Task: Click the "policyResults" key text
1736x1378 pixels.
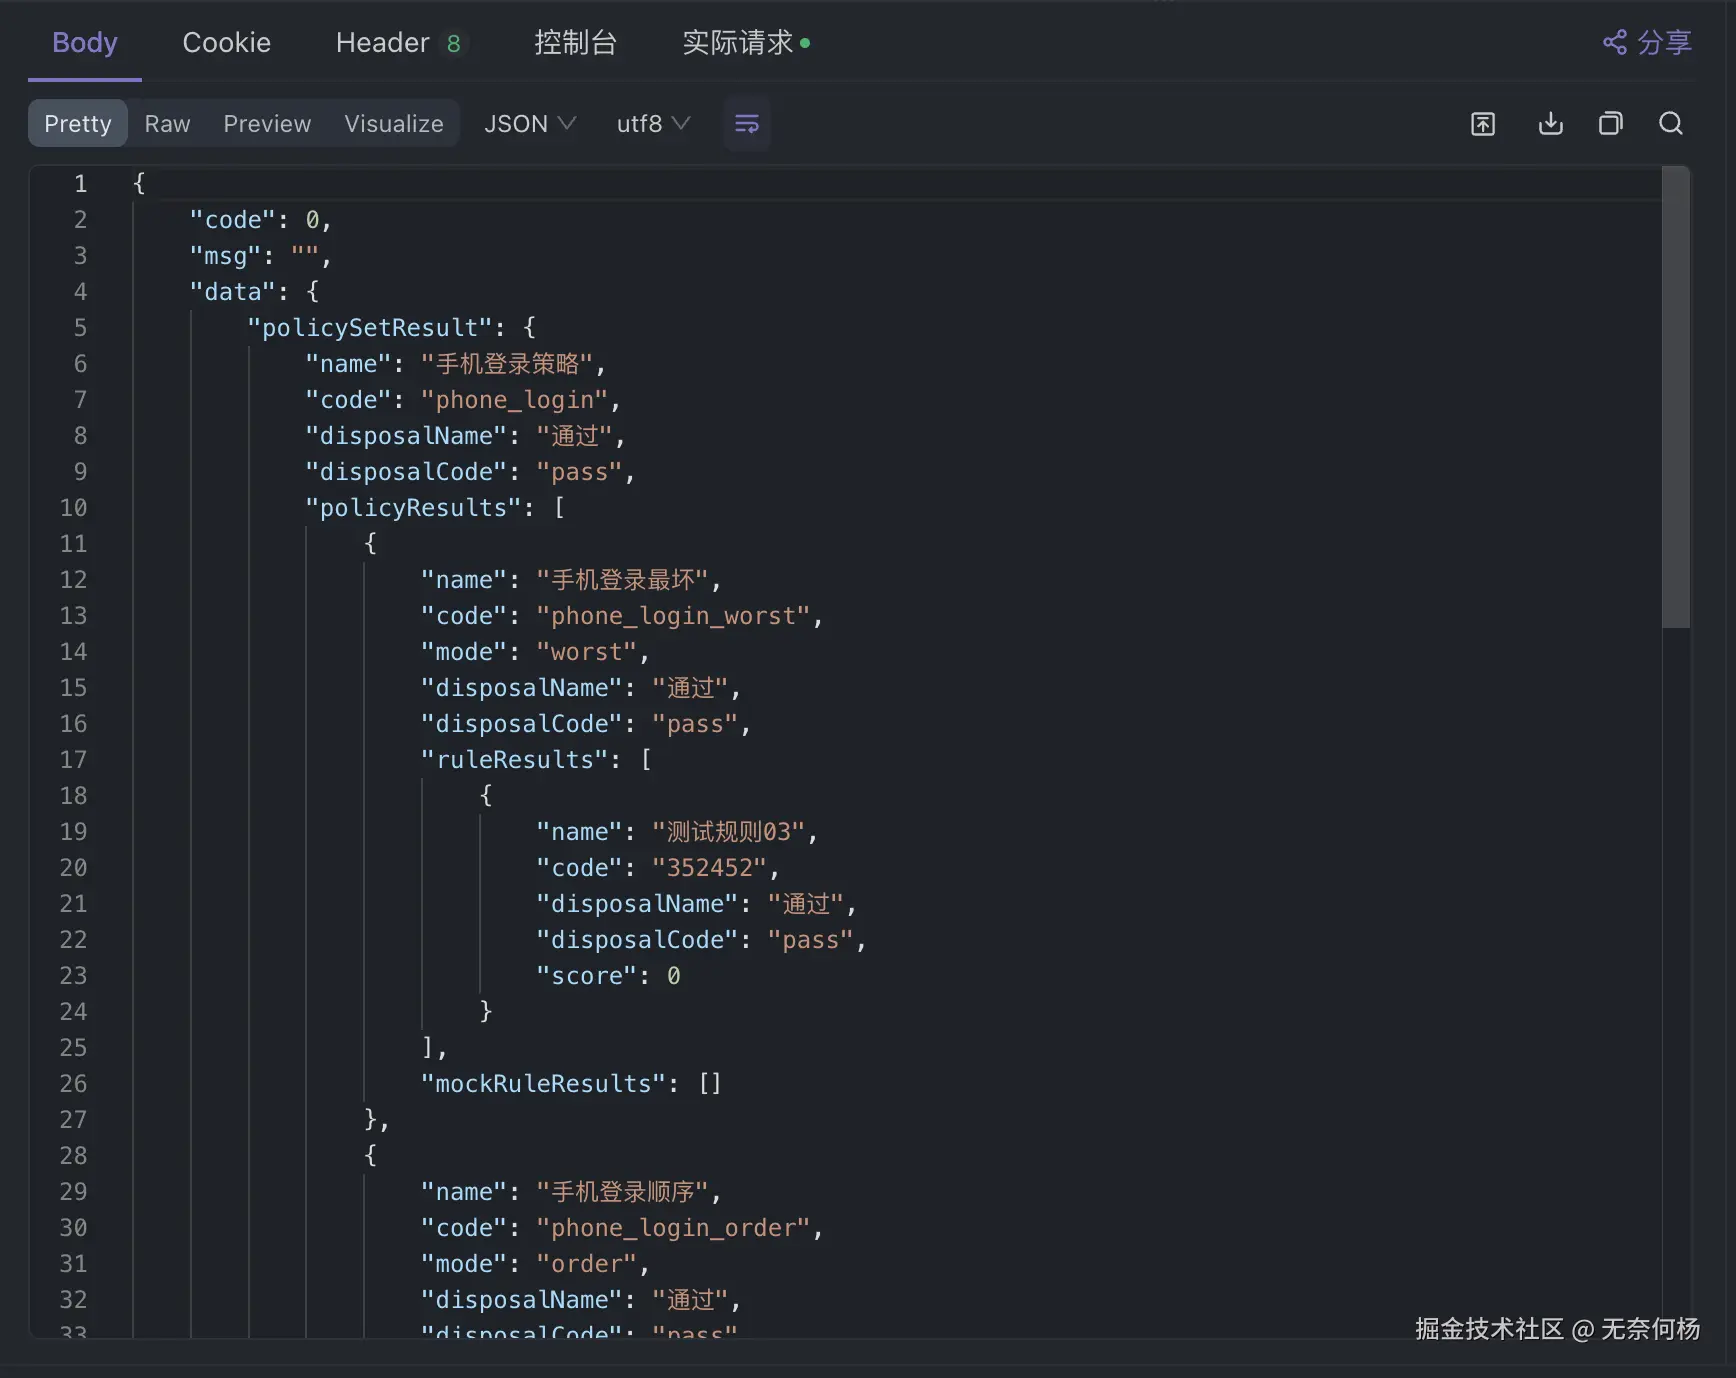Action: (414, 507)
